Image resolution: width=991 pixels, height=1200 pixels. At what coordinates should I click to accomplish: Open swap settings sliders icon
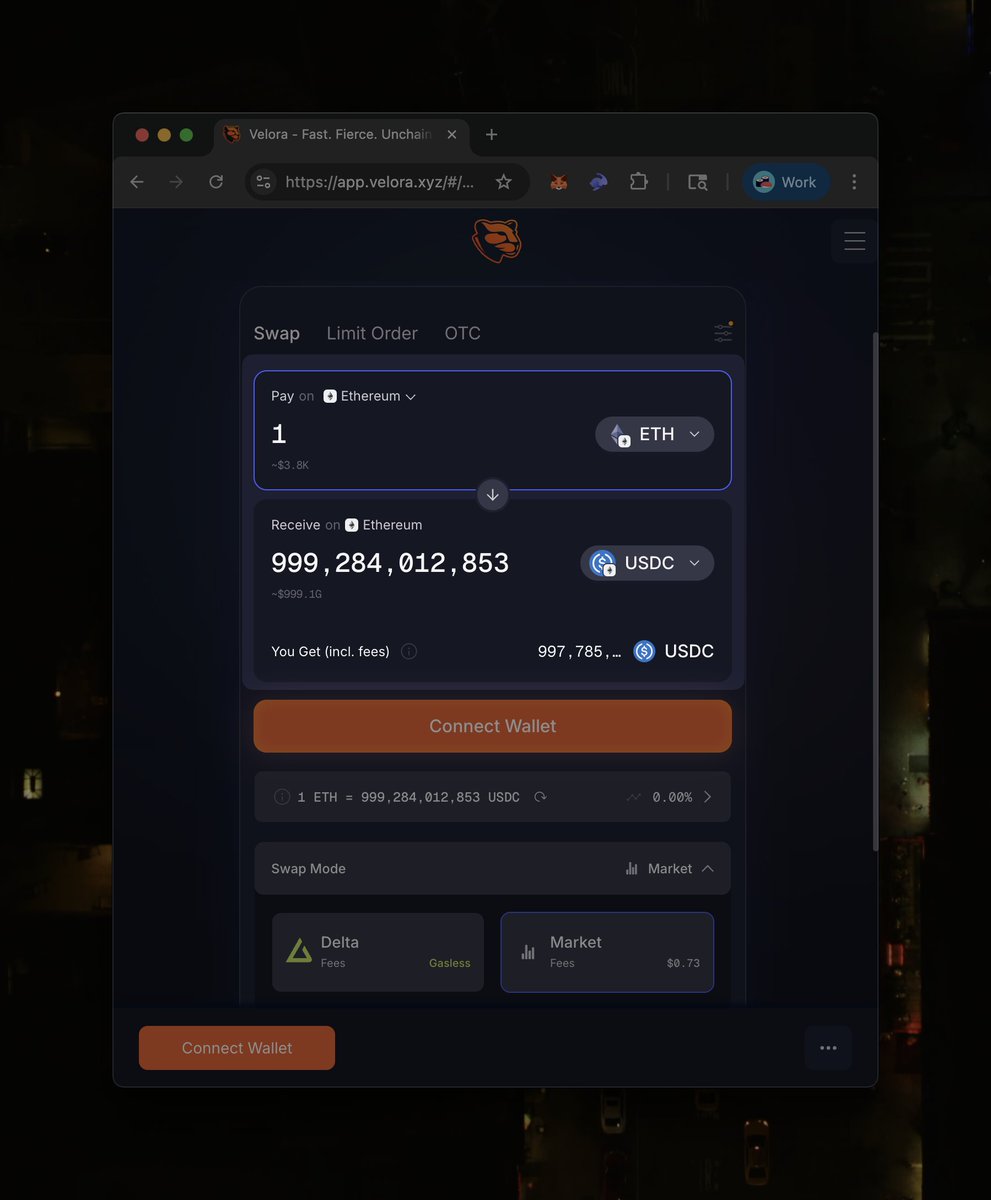click(x=723, y=332)
